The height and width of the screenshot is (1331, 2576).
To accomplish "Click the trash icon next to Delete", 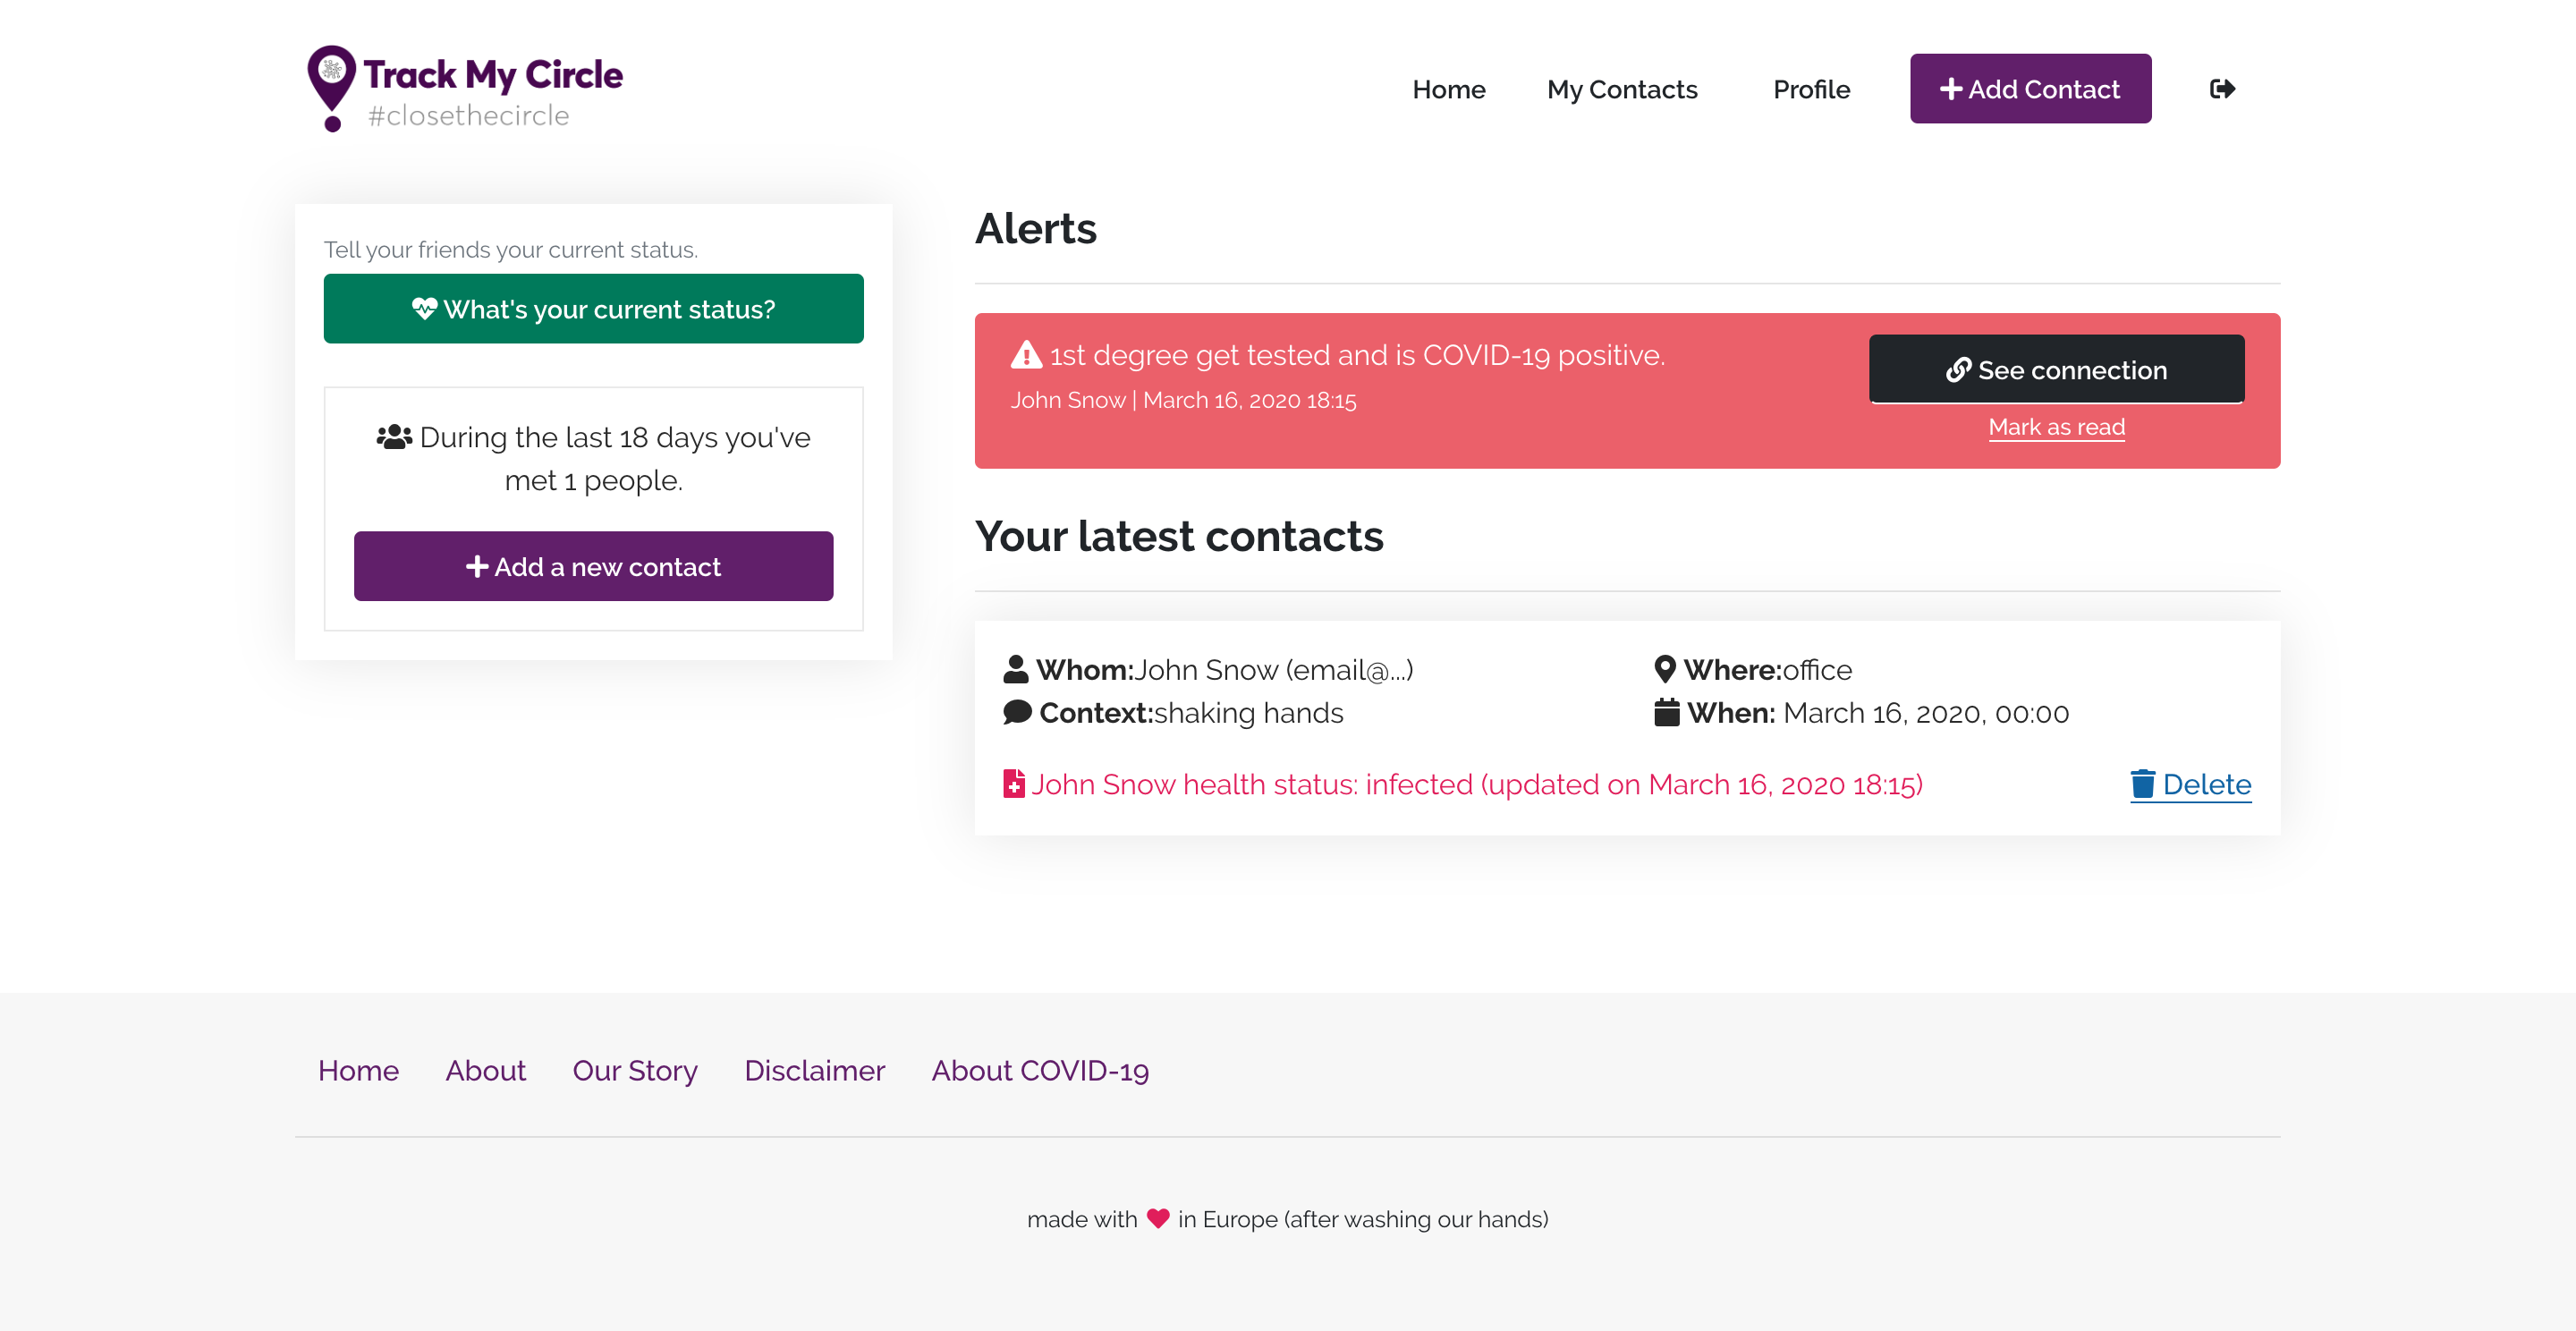I will pos(2142,784).
